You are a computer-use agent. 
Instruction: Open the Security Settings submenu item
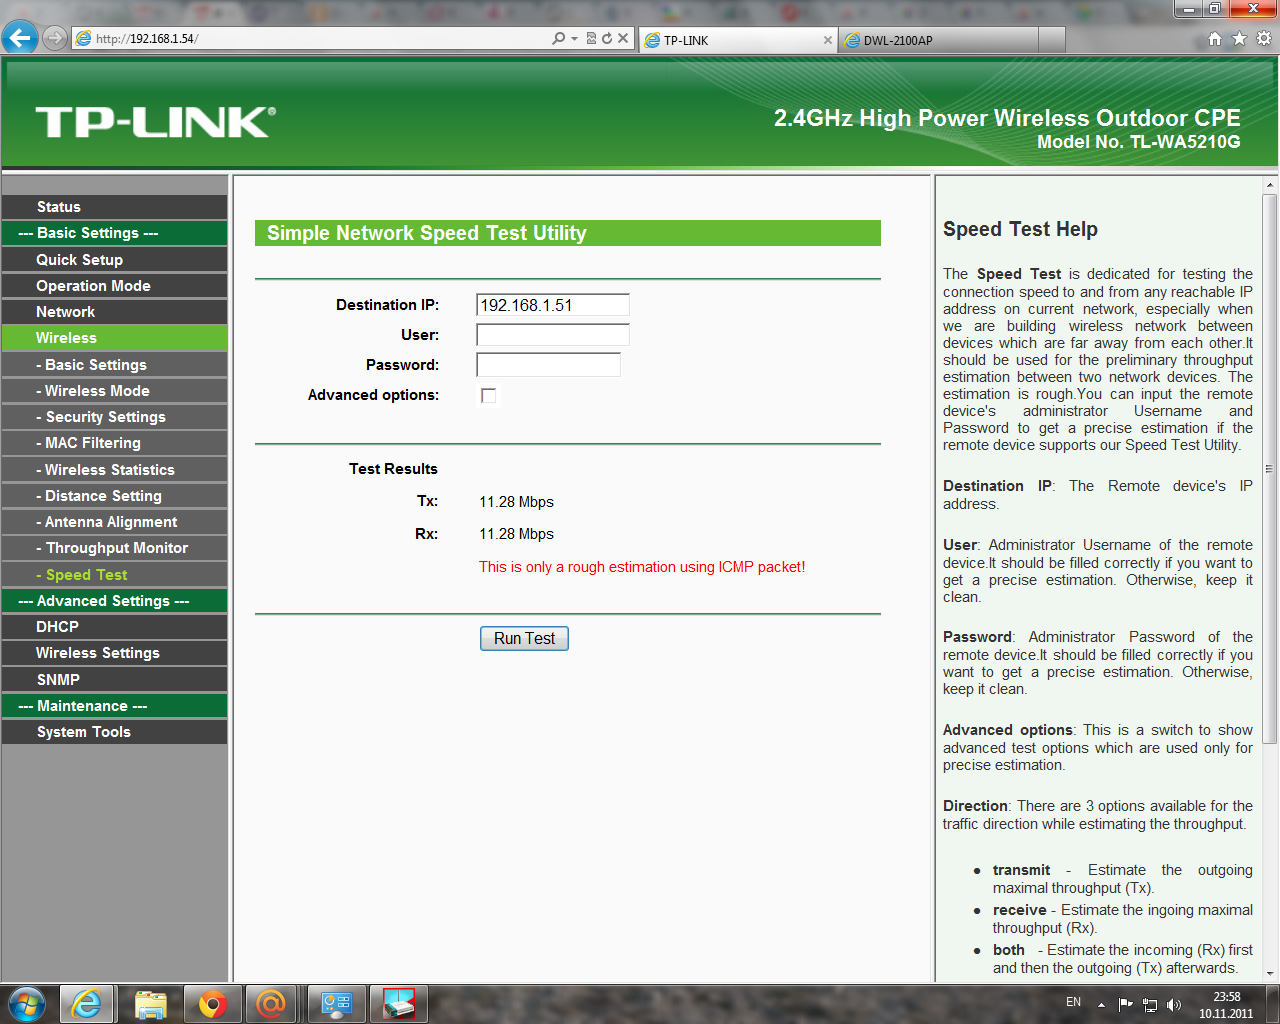(114, 417)
